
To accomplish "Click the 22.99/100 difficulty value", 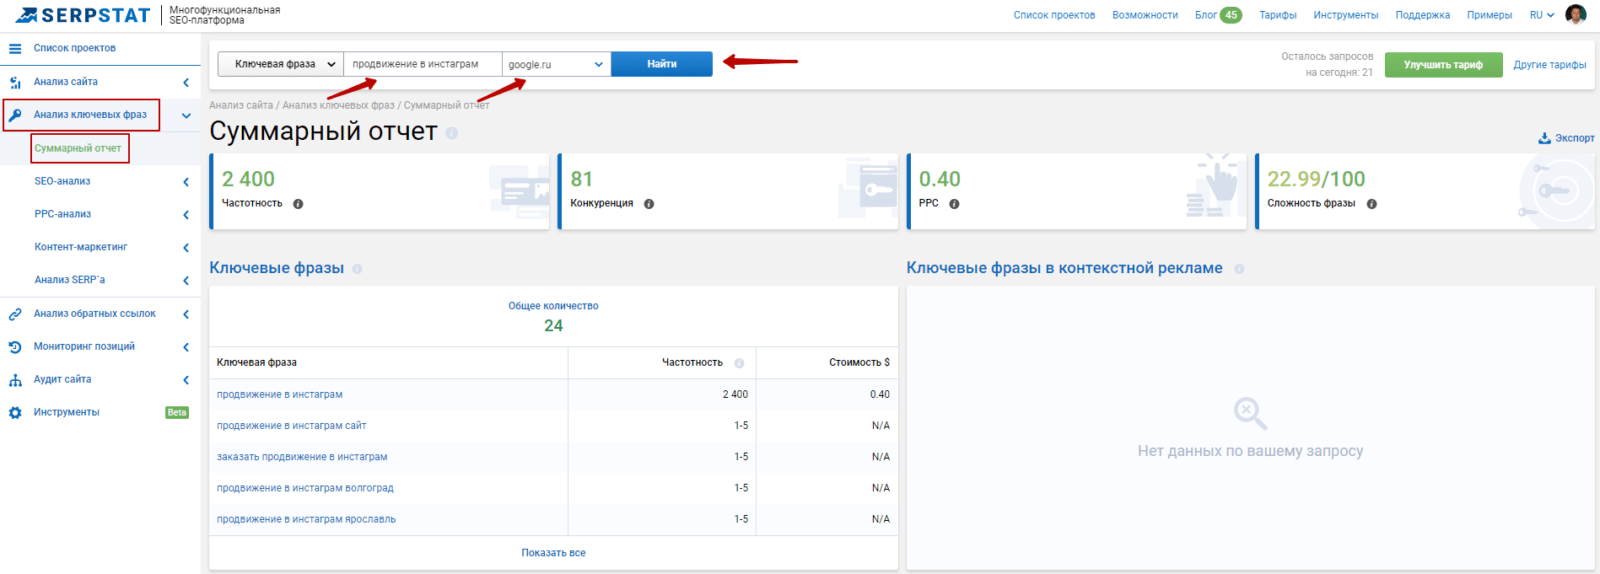I will (x=1316, y=179).
